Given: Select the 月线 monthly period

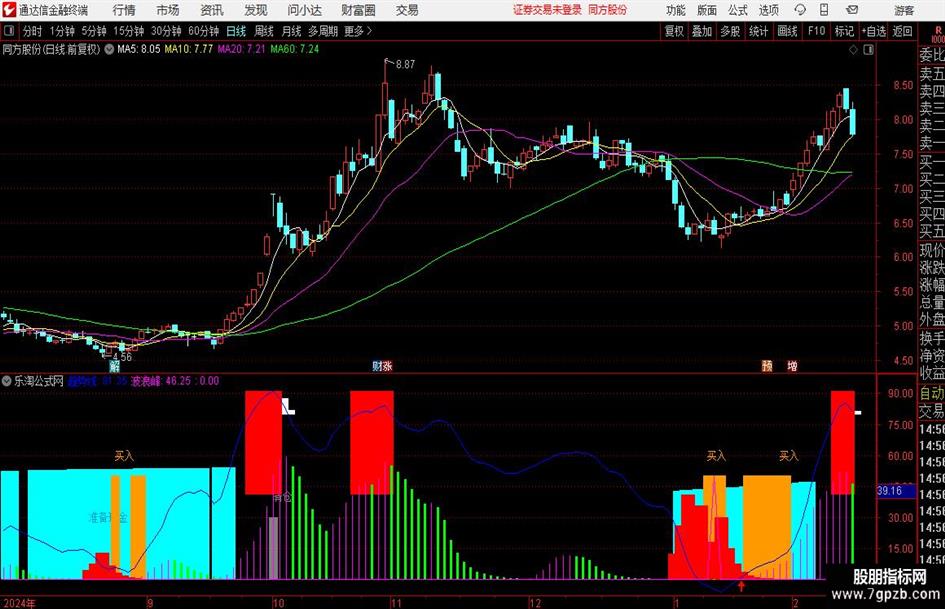Looking at the screenshot, I should [x=291, y=31].
